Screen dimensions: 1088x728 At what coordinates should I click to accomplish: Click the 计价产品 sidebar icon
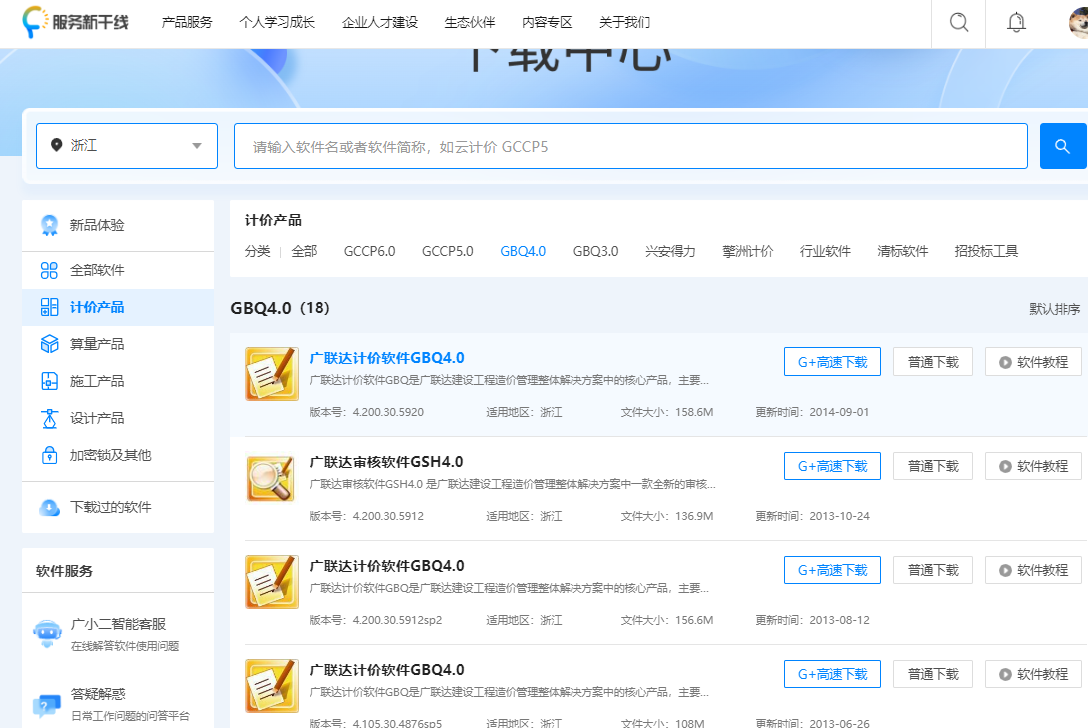click(x=49, y=307)
